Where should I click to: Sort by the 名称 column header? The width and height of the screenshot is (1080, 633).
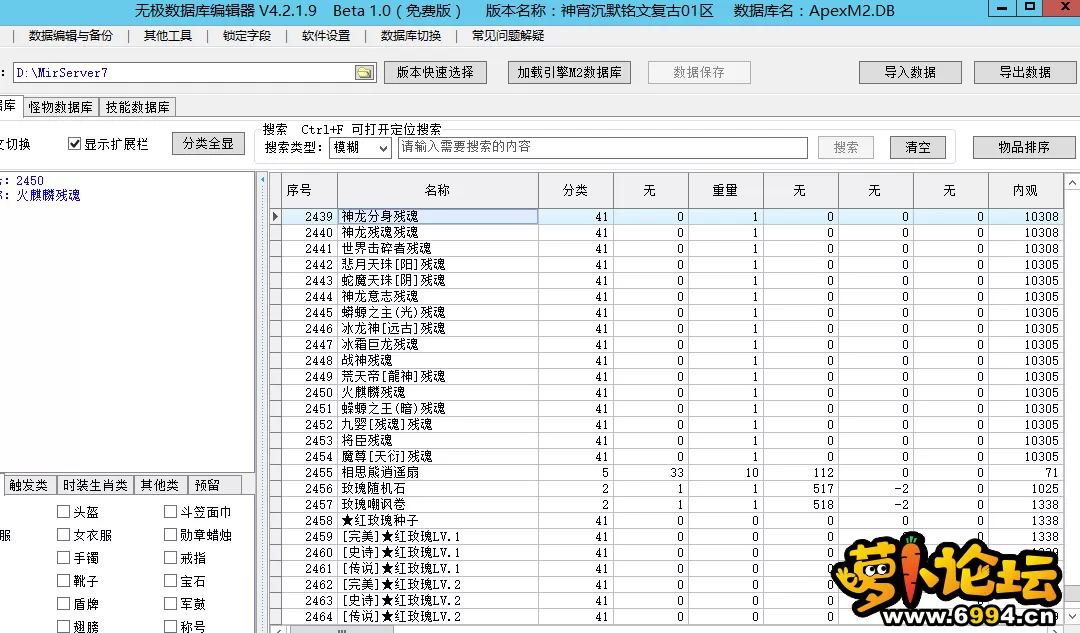[437, 190]
